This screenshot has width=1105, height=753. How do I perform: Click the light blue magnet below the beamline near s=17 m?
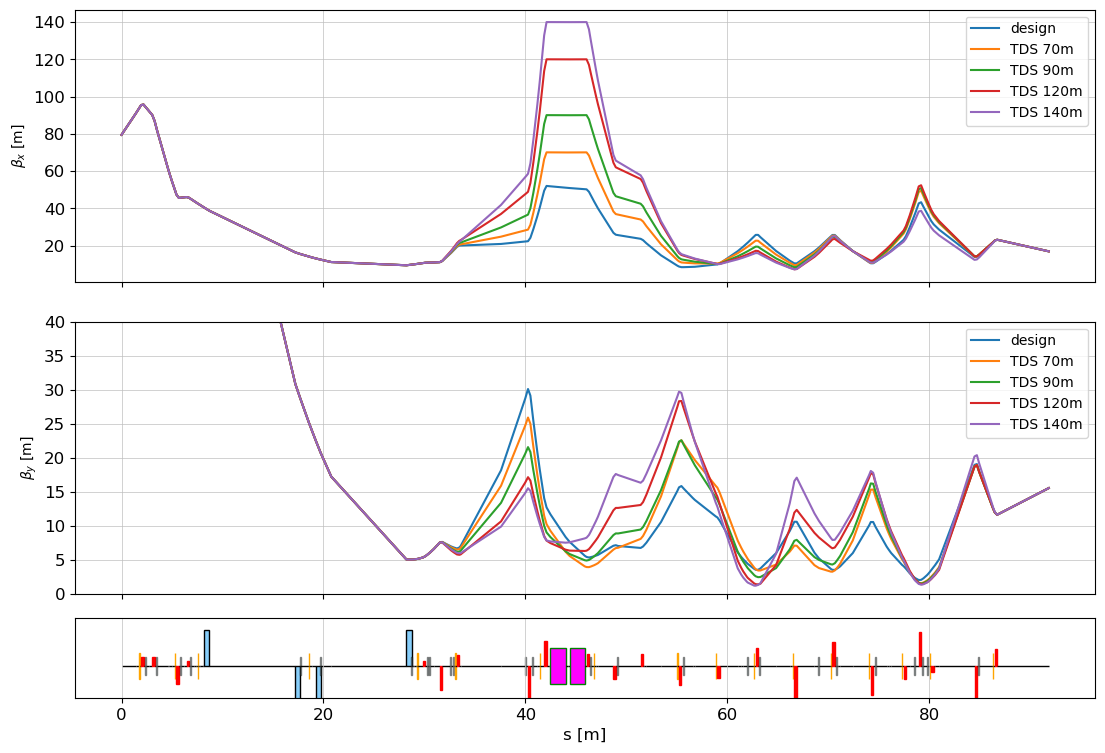[298, 682]
